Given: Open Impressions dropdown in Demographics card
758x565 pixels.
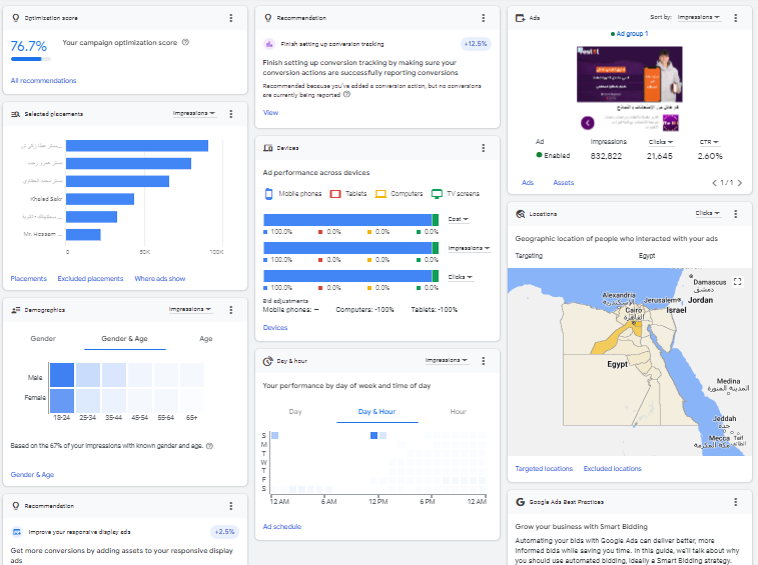Looking at the screenshot, I should click(x=190, y=309).
